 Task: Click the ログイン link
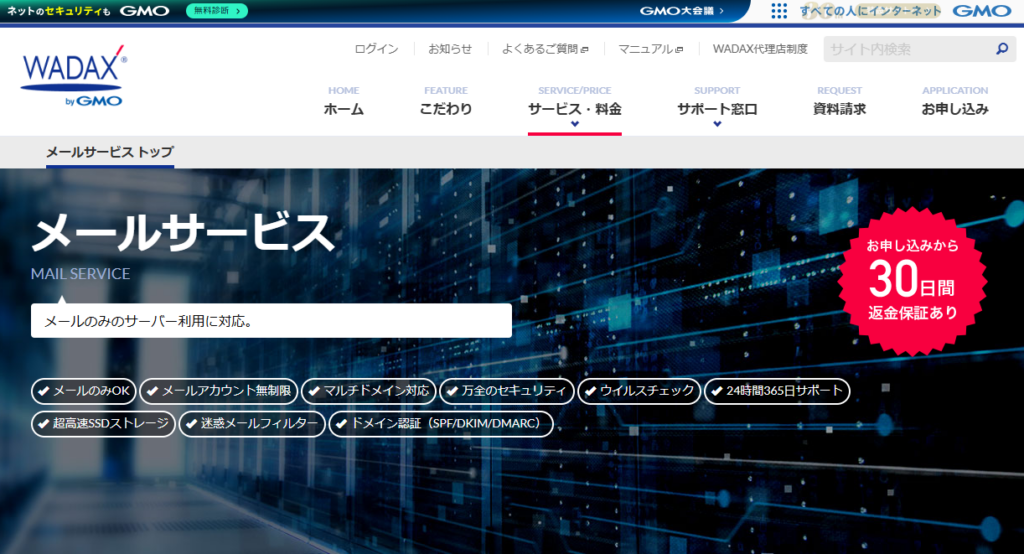[x=376, y=49]
